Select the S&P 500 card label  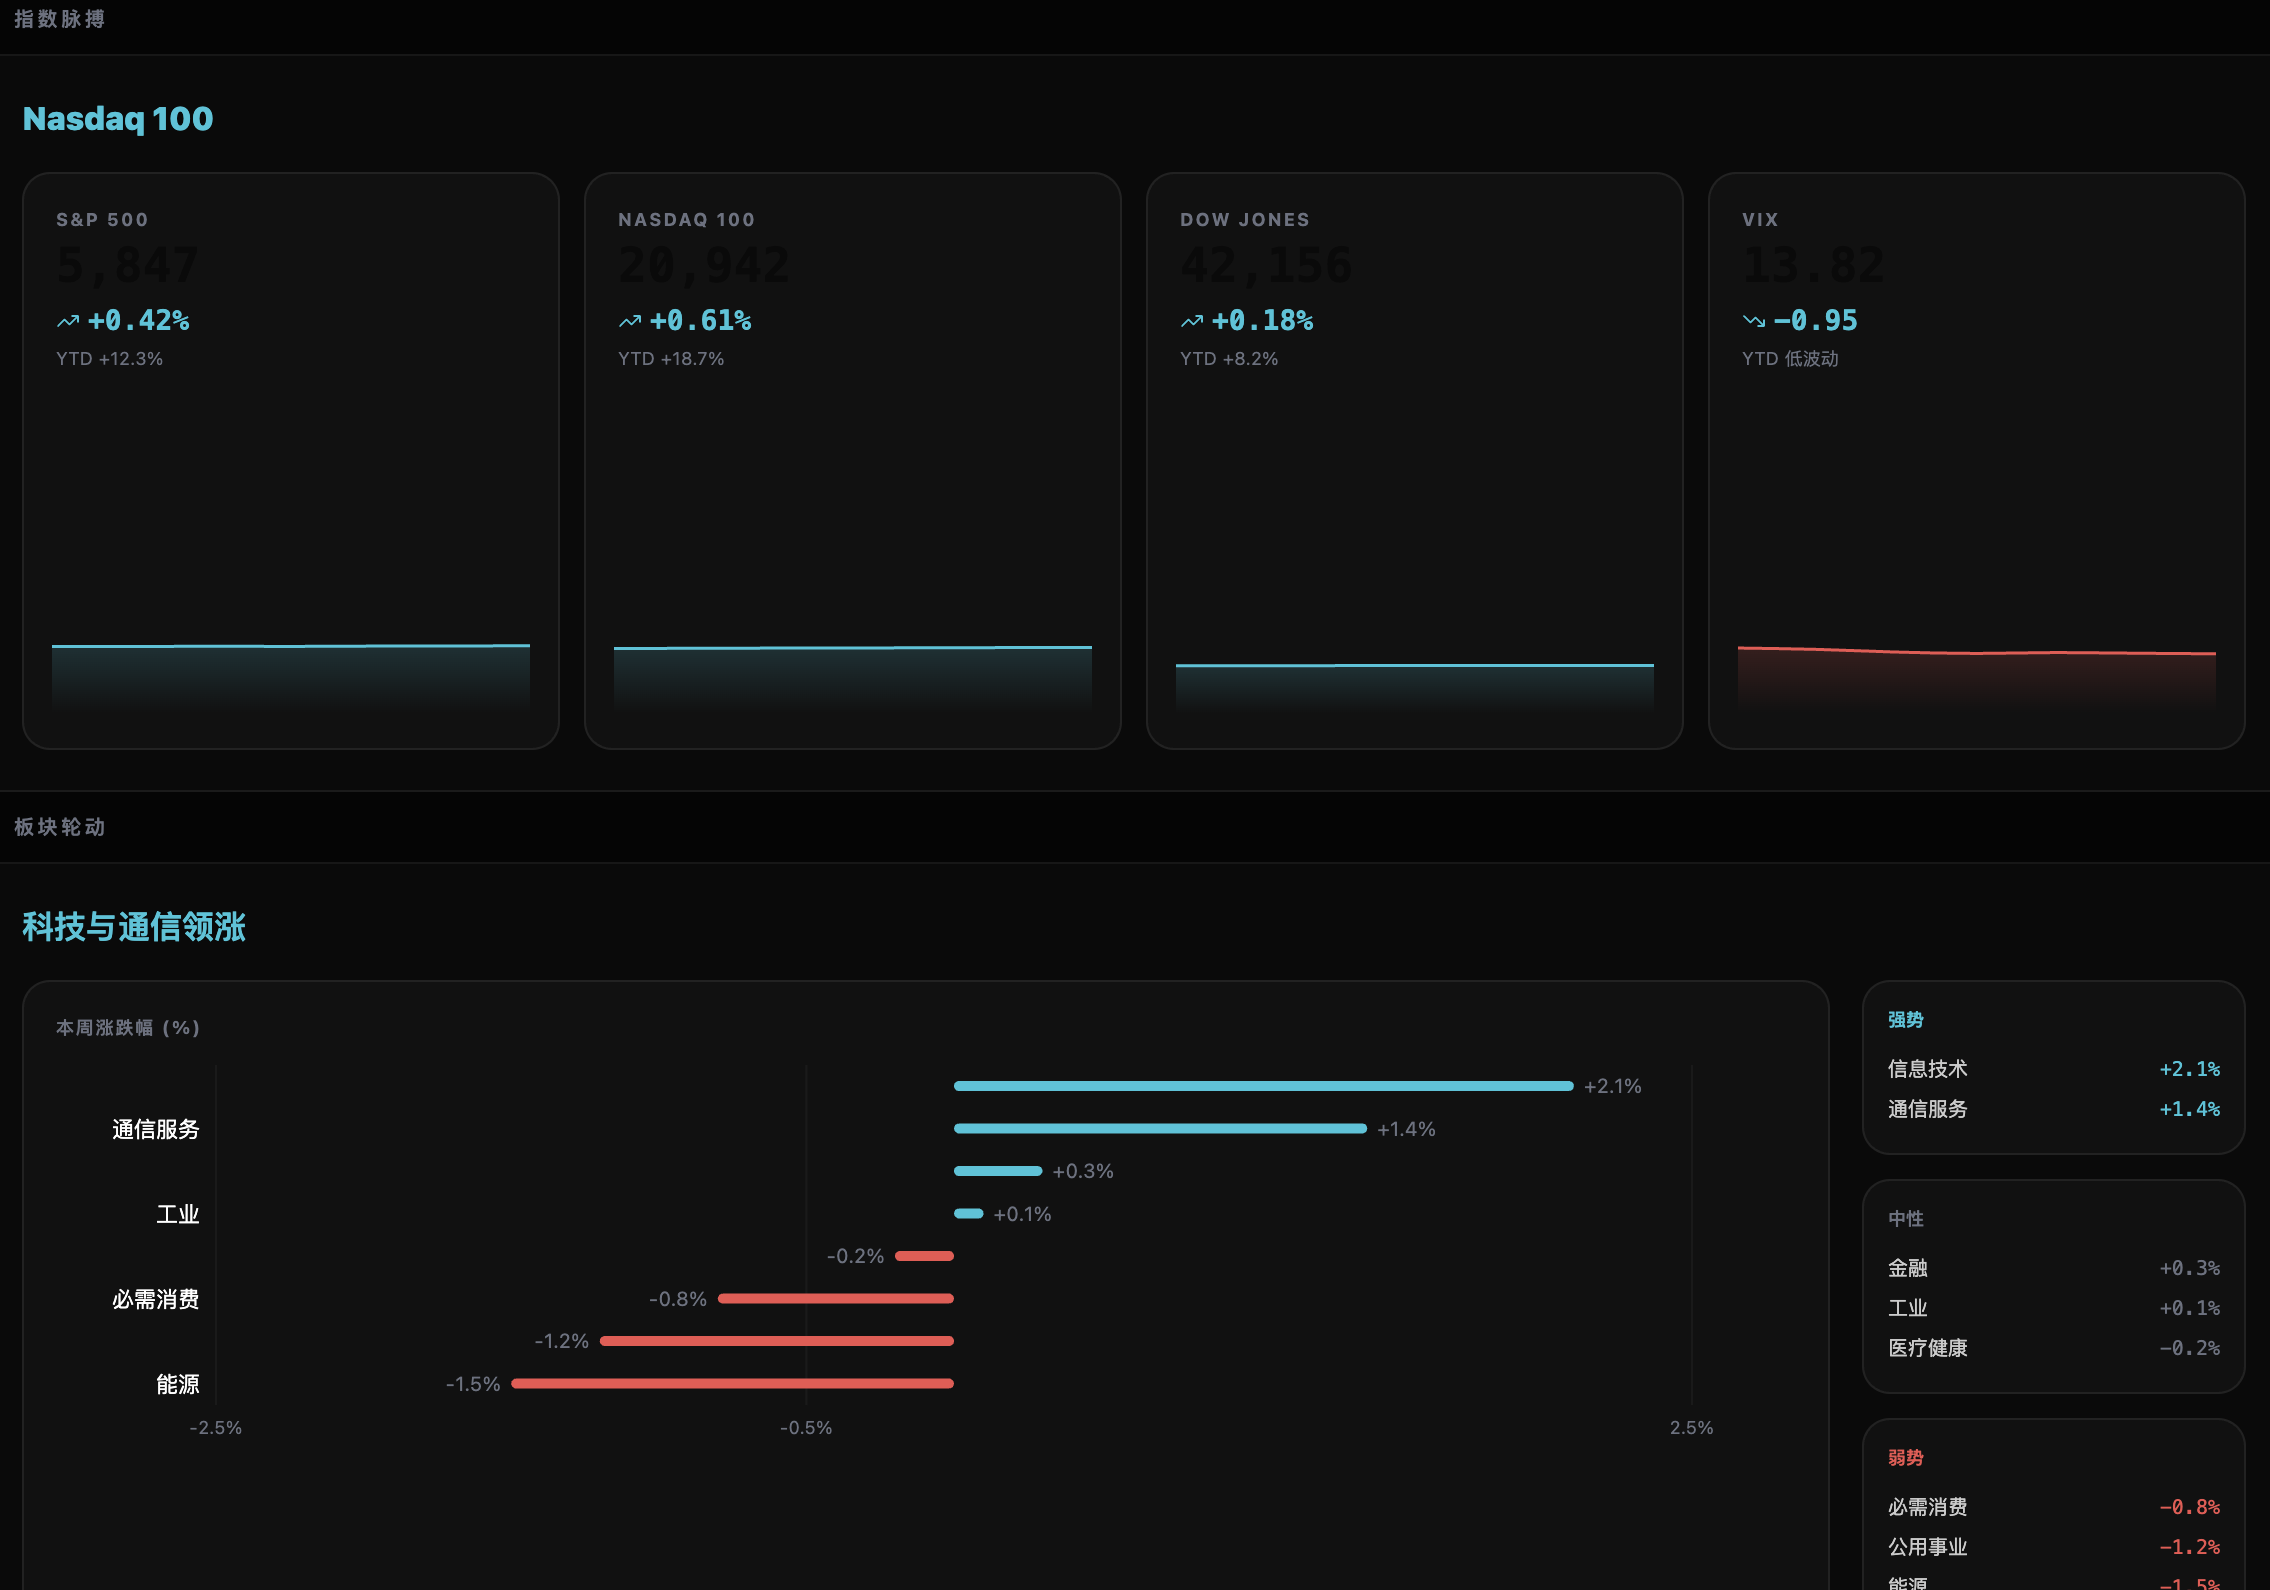click(102, 220)
